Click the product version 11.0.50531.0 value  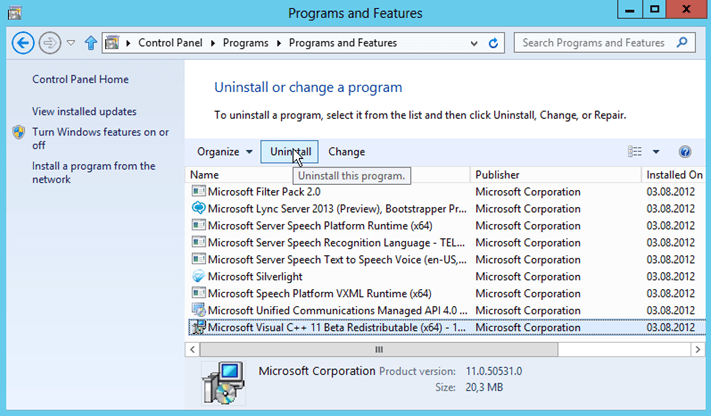click(494, 371)
